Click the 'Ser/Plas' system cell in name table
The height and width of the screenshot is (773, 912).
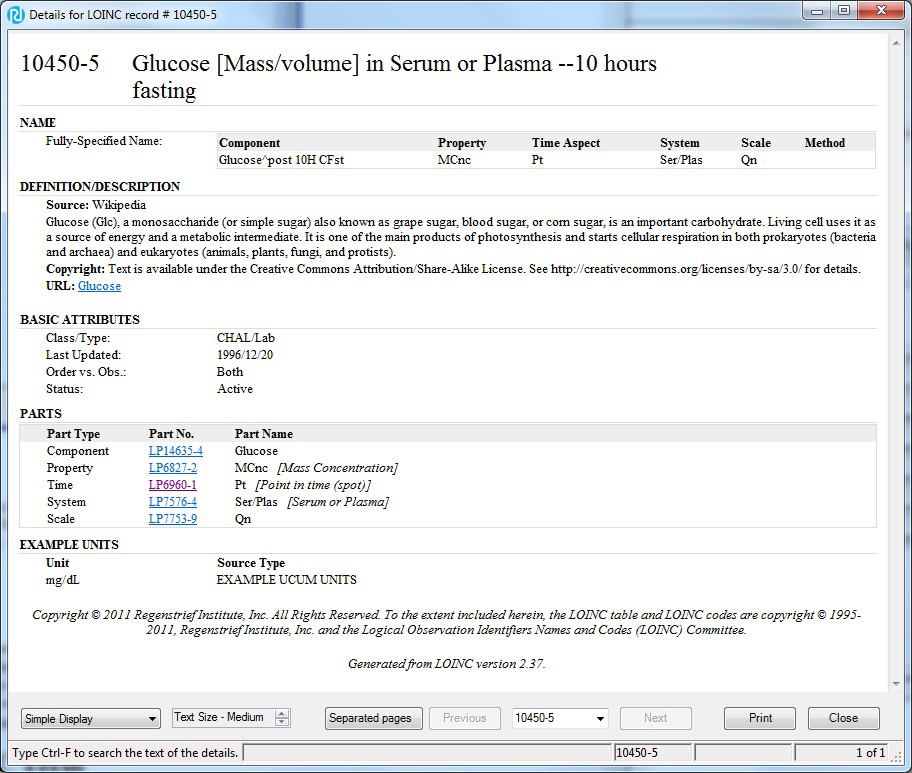tap(681, 160)
